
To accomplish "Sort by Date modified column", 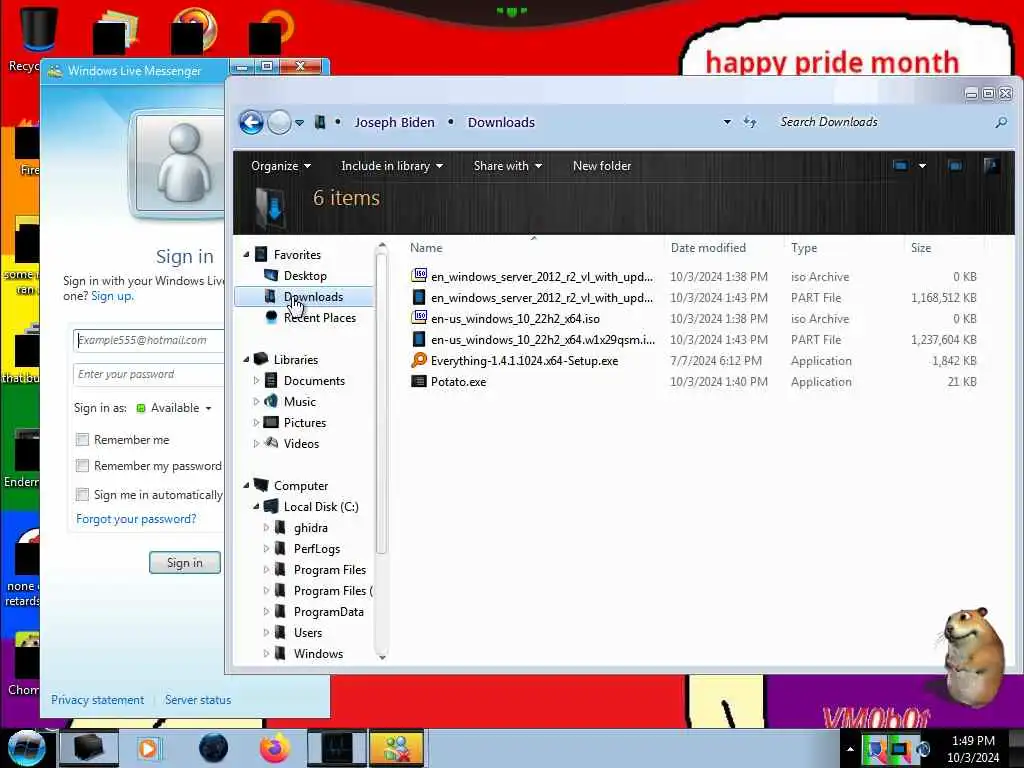I will pos(708,248).
